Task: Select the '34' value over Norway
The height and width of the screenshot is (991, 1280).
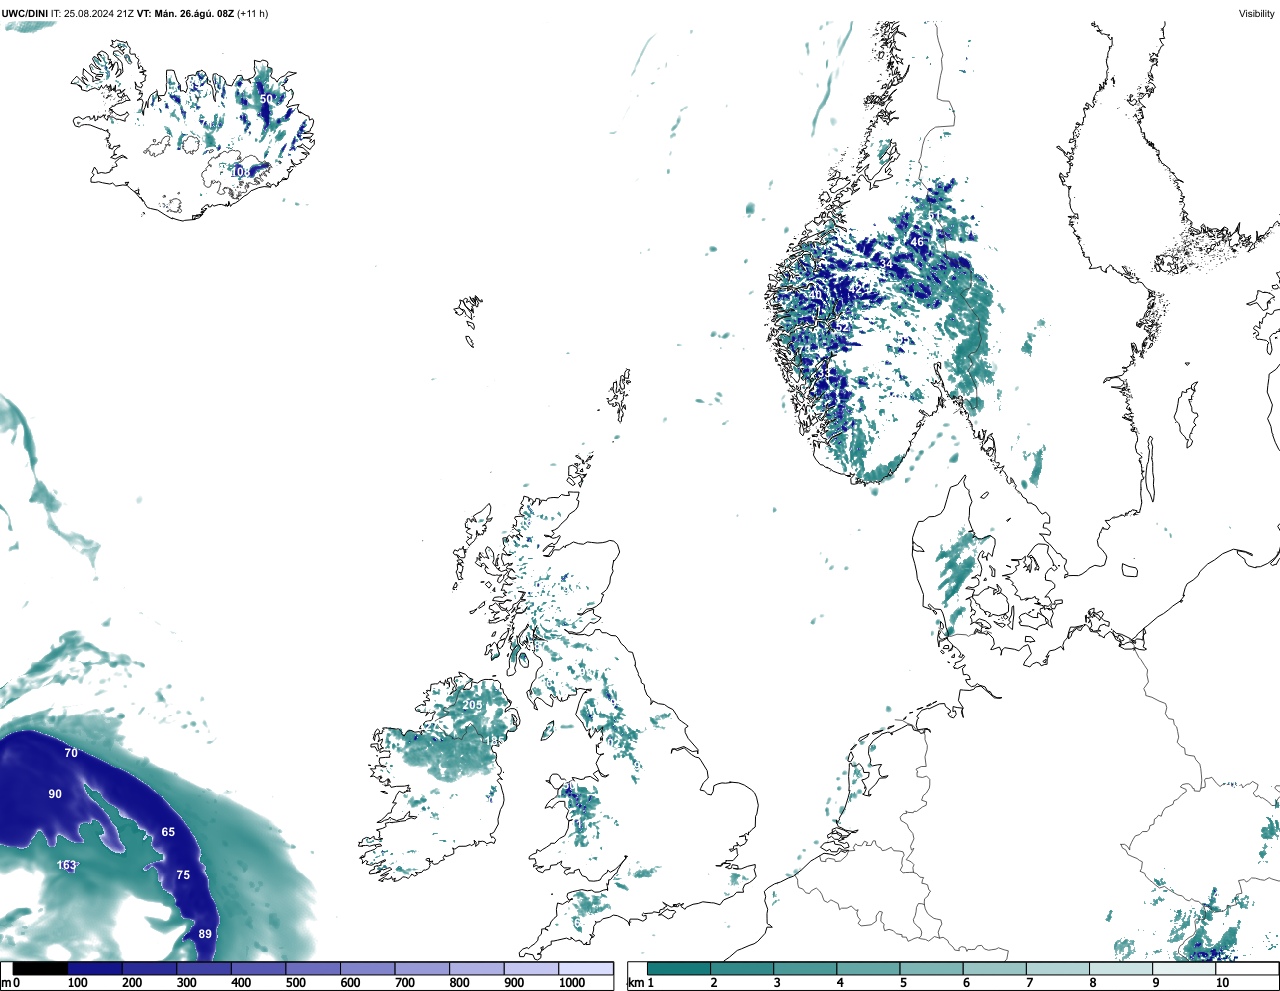Action: (x=886, y=264)
